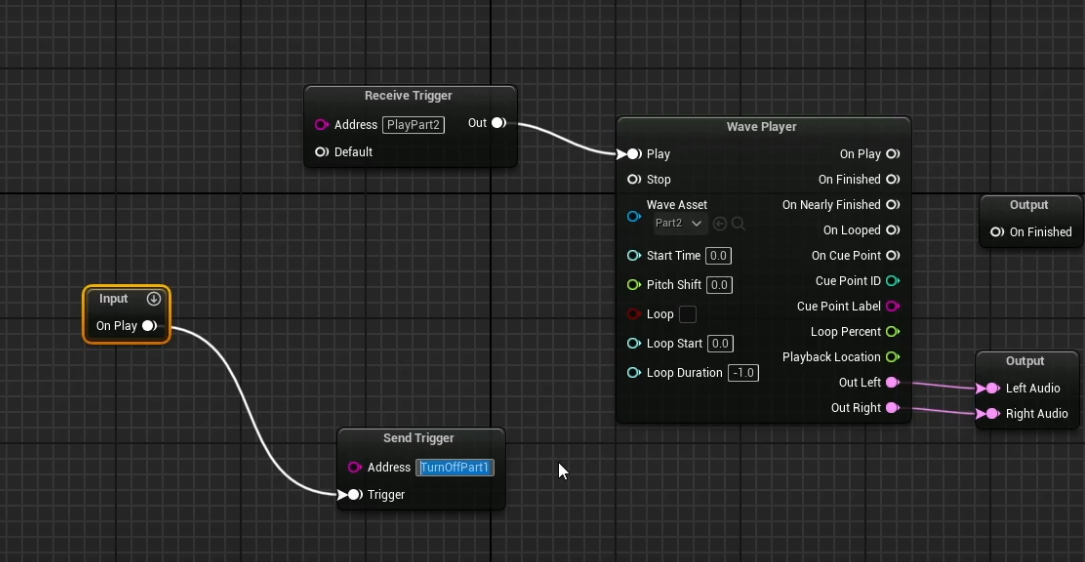
Task: Open the Wave Asset Part2 dropdown
Action: (x=680, y=224)
